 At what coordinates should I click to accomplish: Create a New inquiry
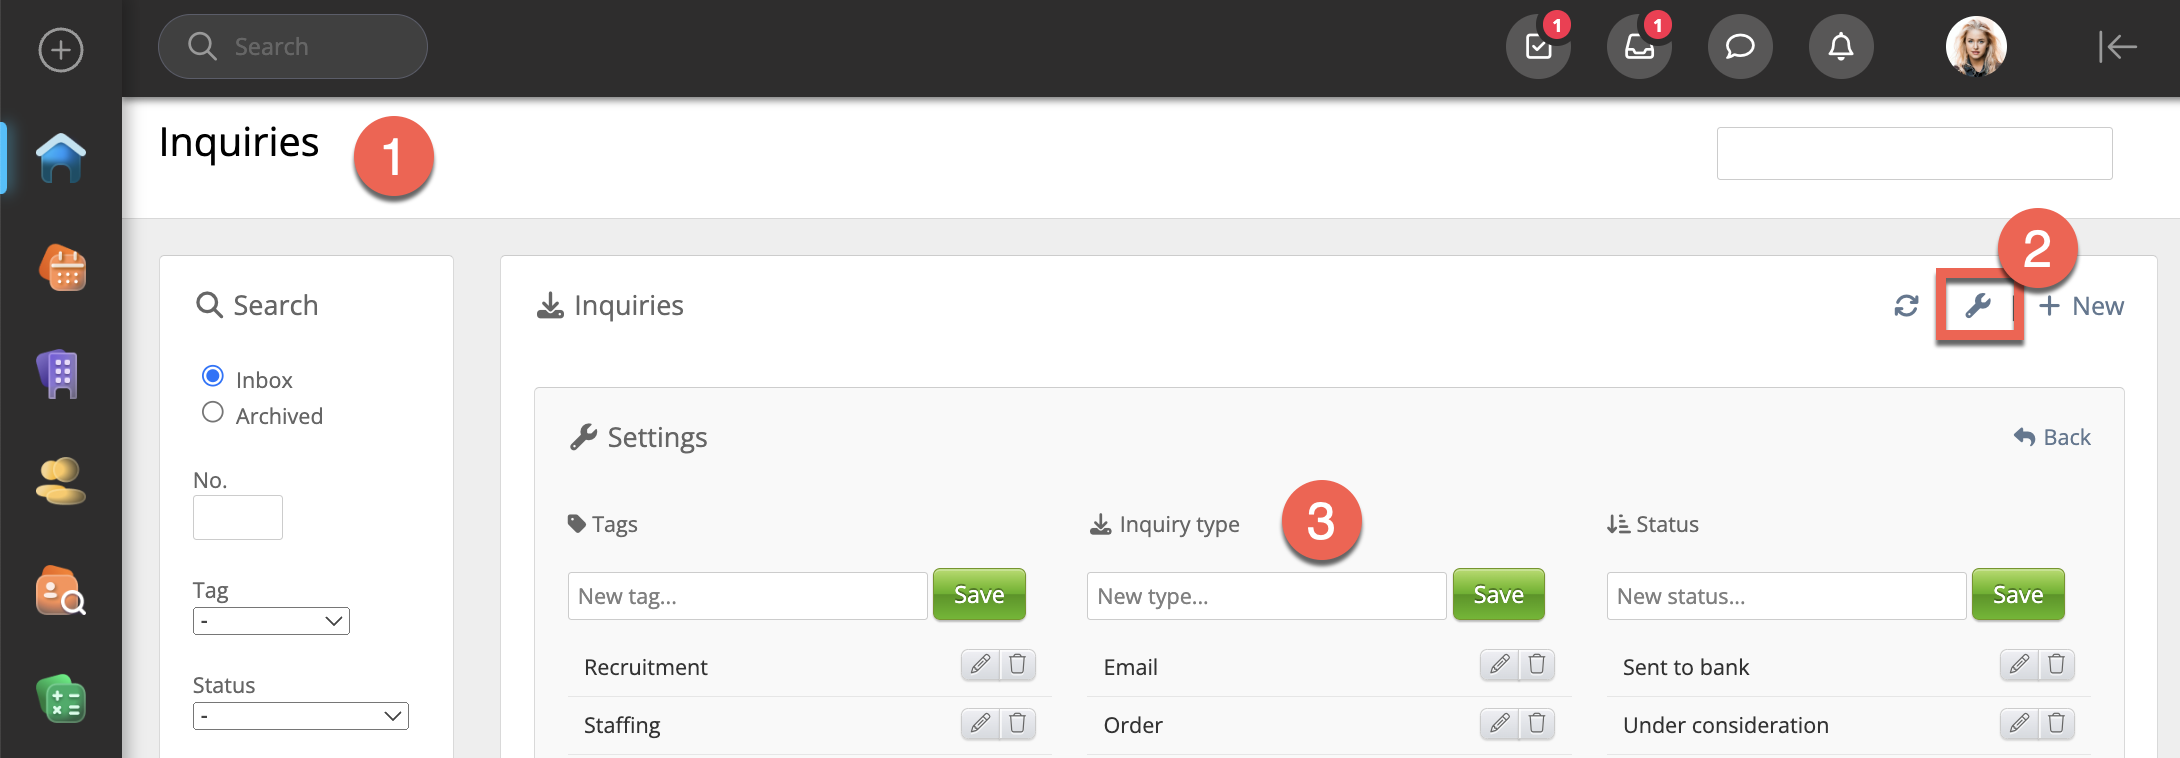(x=2082, y=306)
